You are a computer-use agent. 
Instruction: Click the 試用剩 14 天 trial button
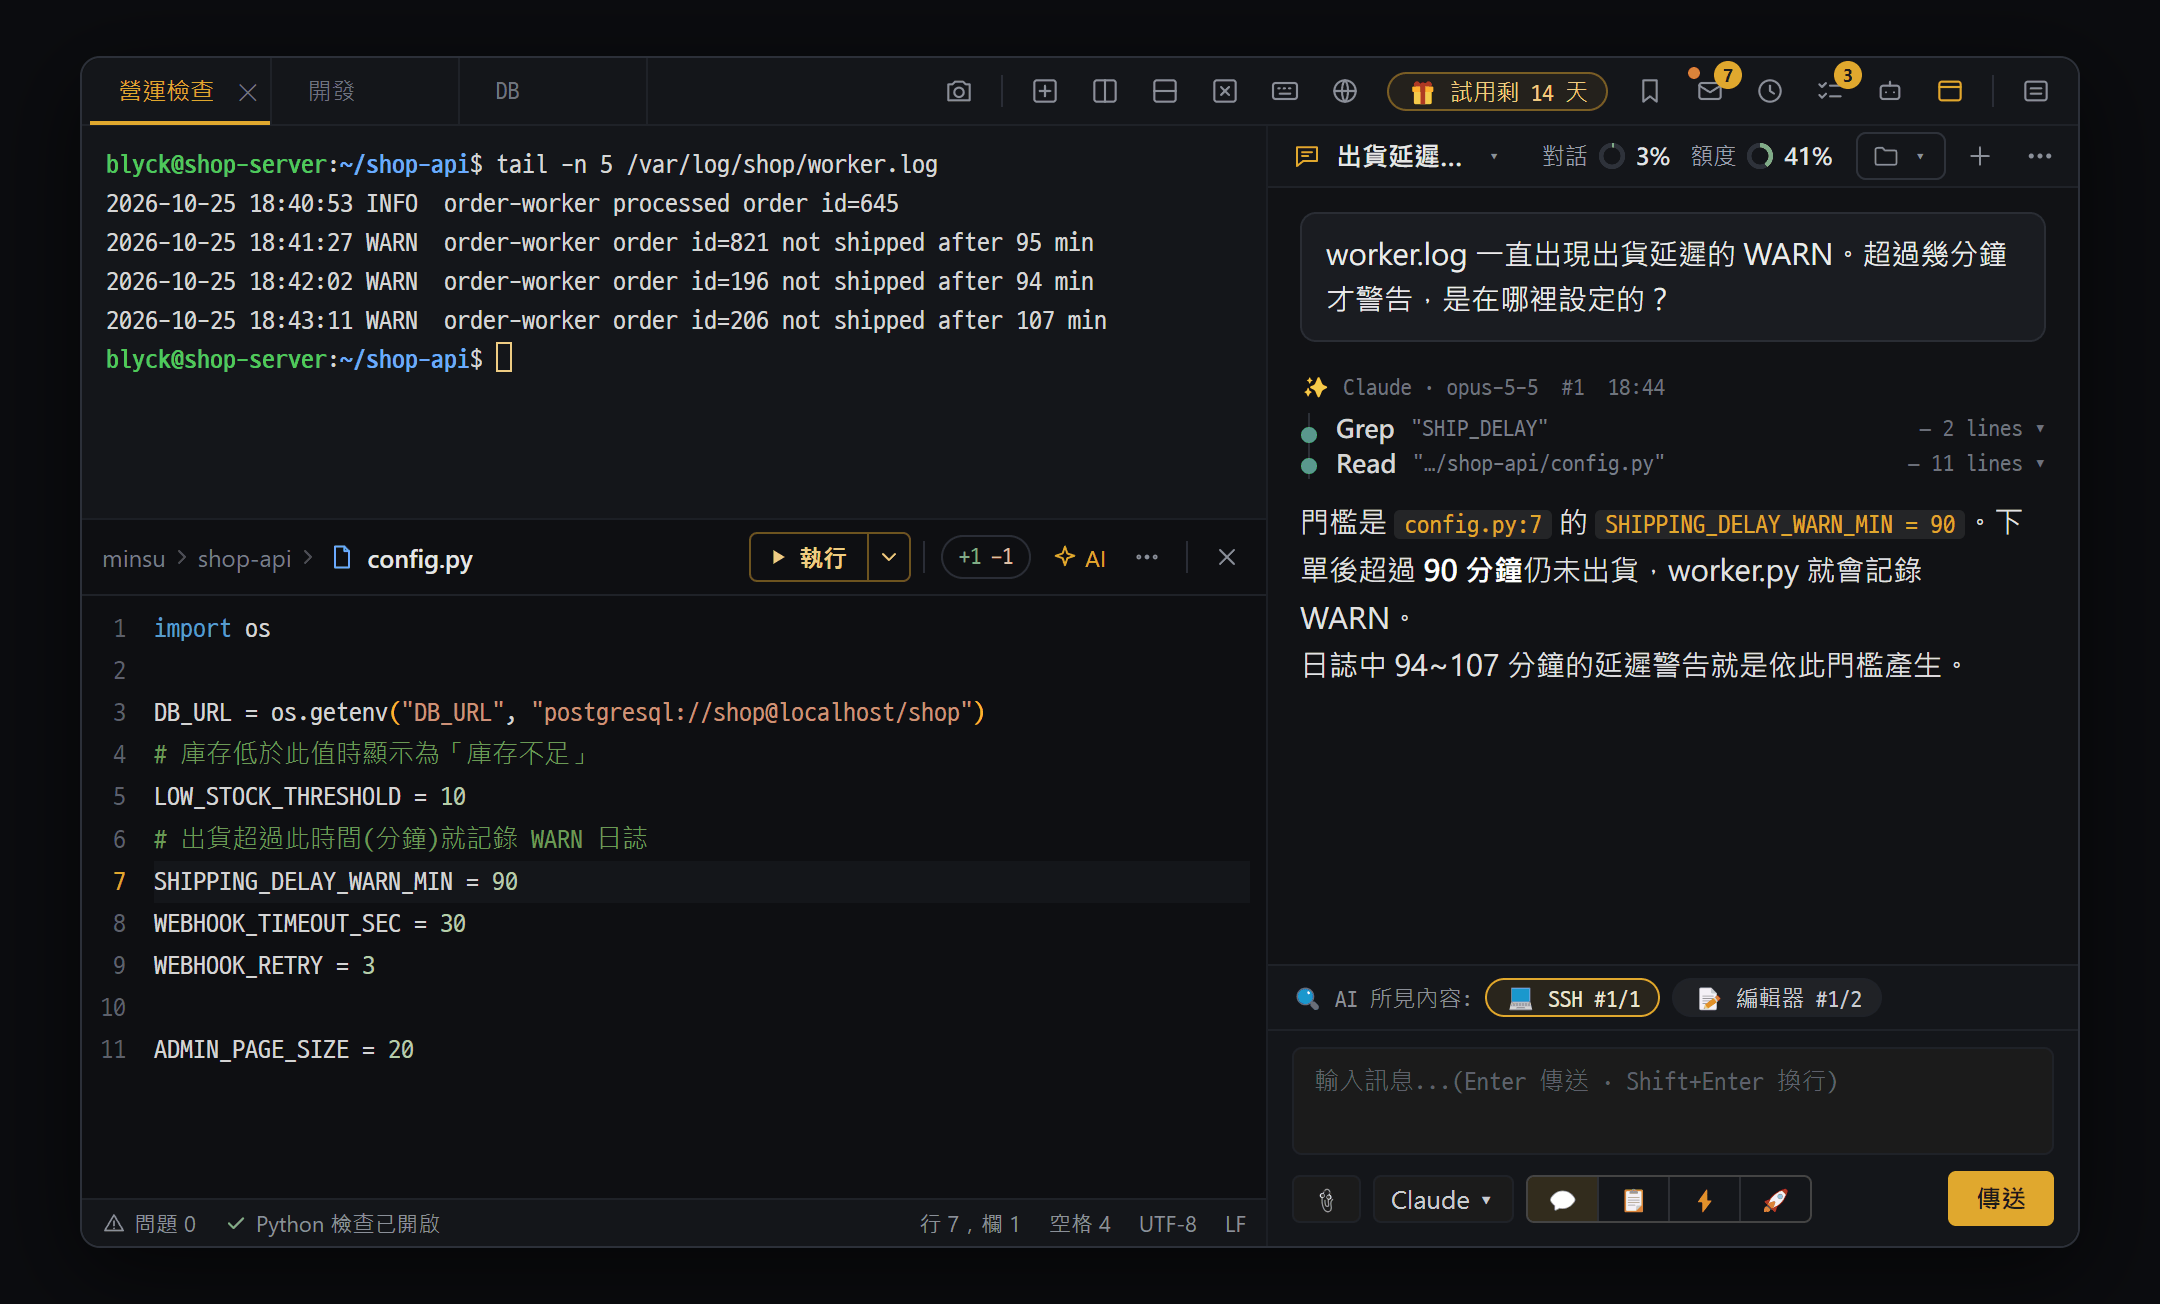point(1497,92)
